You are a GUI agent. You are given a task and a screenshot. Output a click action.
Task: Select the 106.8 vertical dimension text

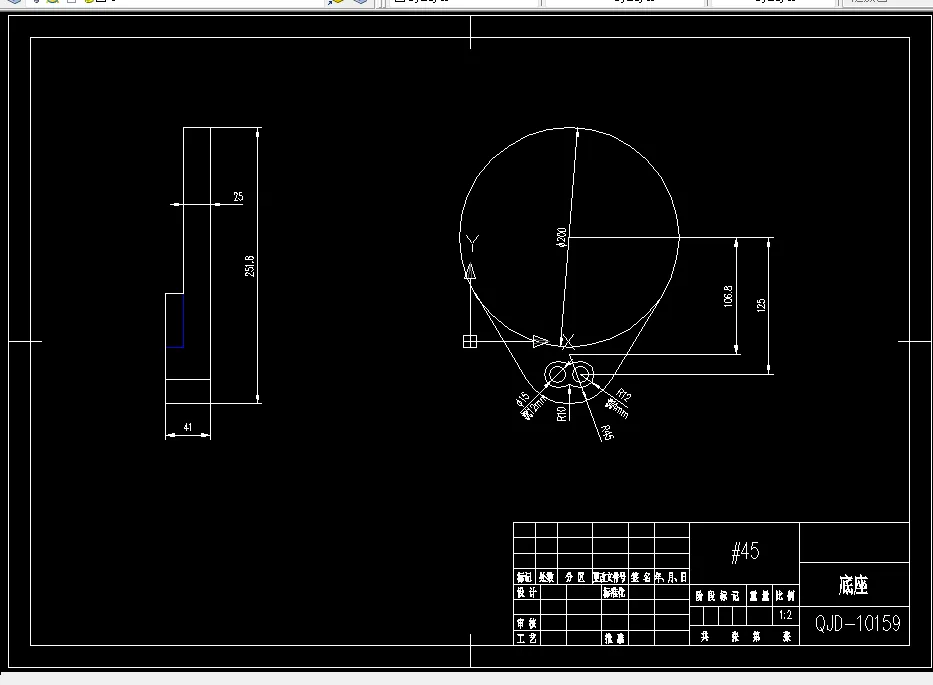tap(728, 296)
